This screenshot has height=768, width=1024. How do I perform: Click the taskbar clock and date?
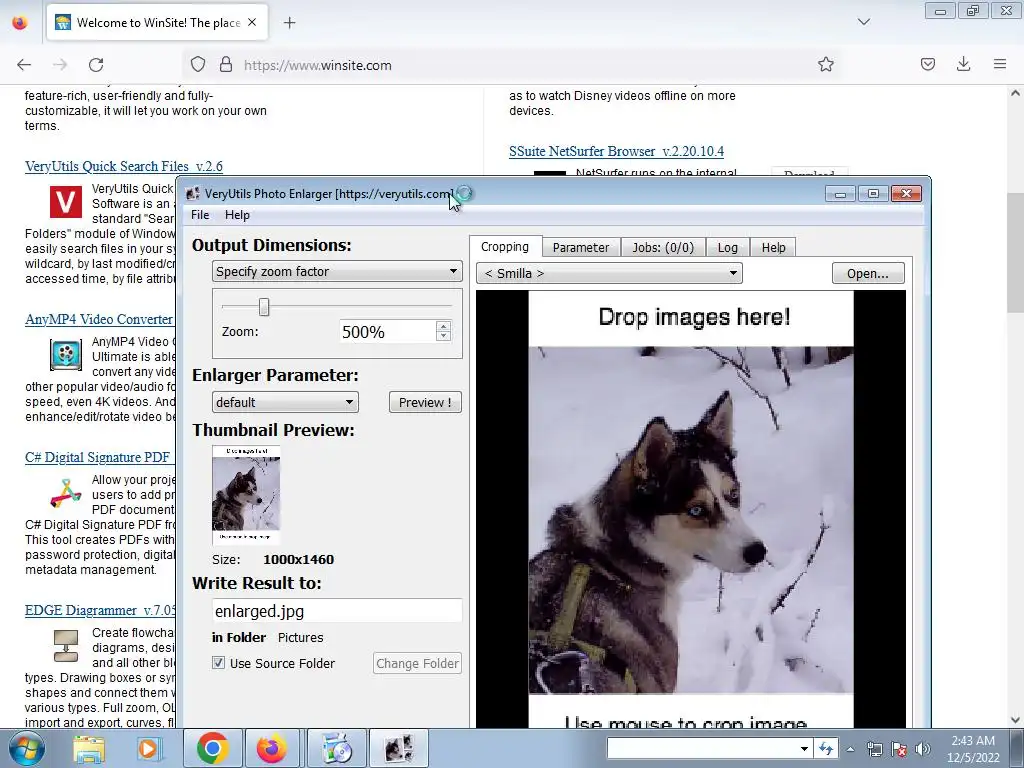pos(973,749)
